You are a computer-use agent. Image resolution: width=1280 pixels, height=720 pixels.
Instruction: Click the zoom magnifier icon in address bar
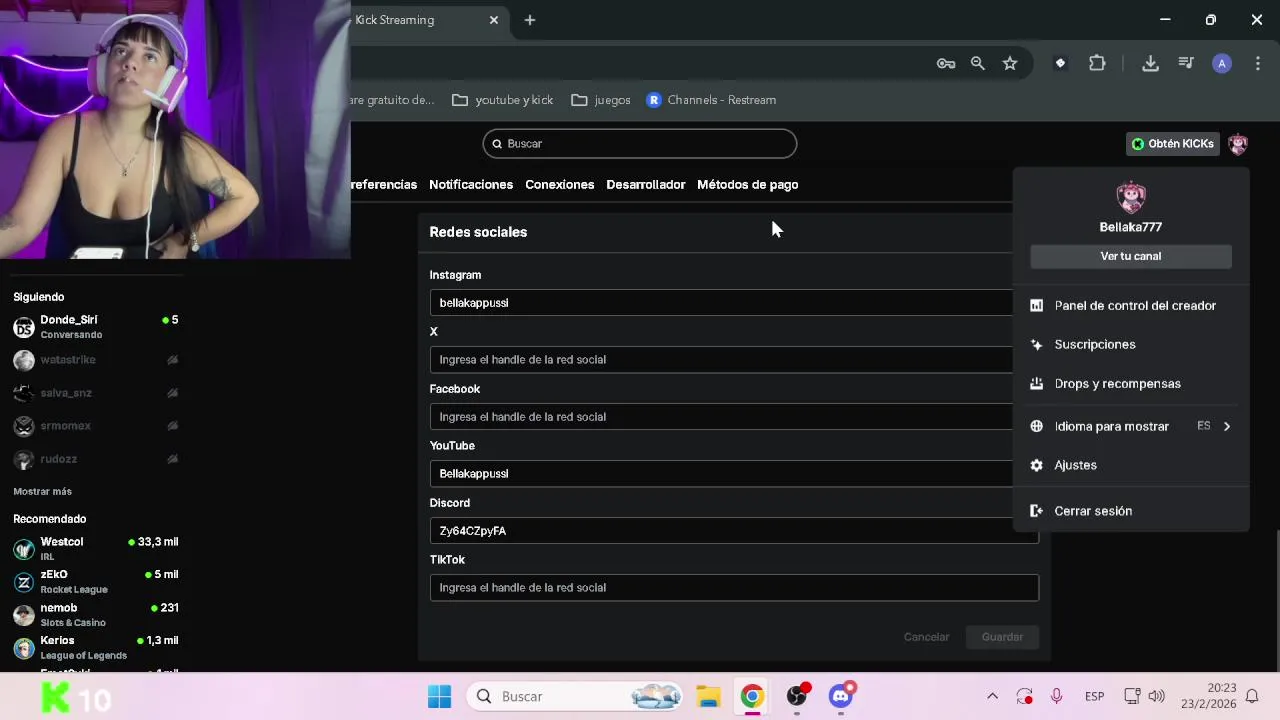pos(978,64)
